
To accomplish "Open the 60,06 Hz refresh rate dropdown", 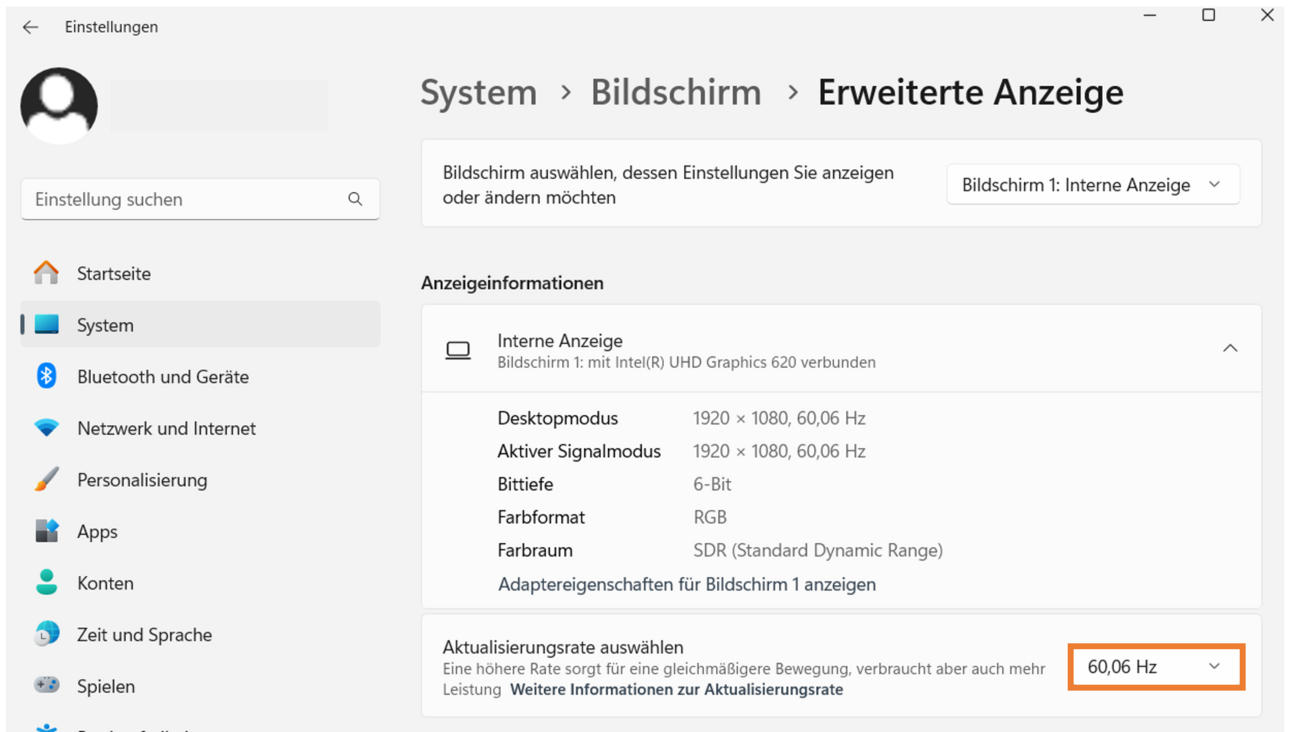I will 1156,667.
